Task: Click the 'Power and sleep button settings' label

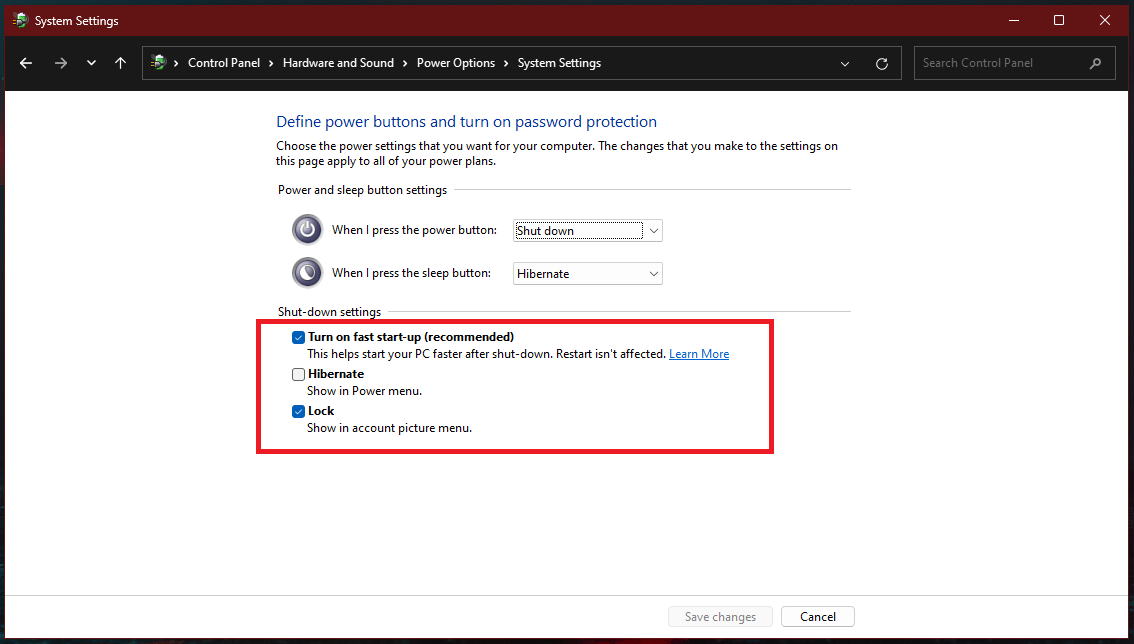Action: (x=362, y=190)
